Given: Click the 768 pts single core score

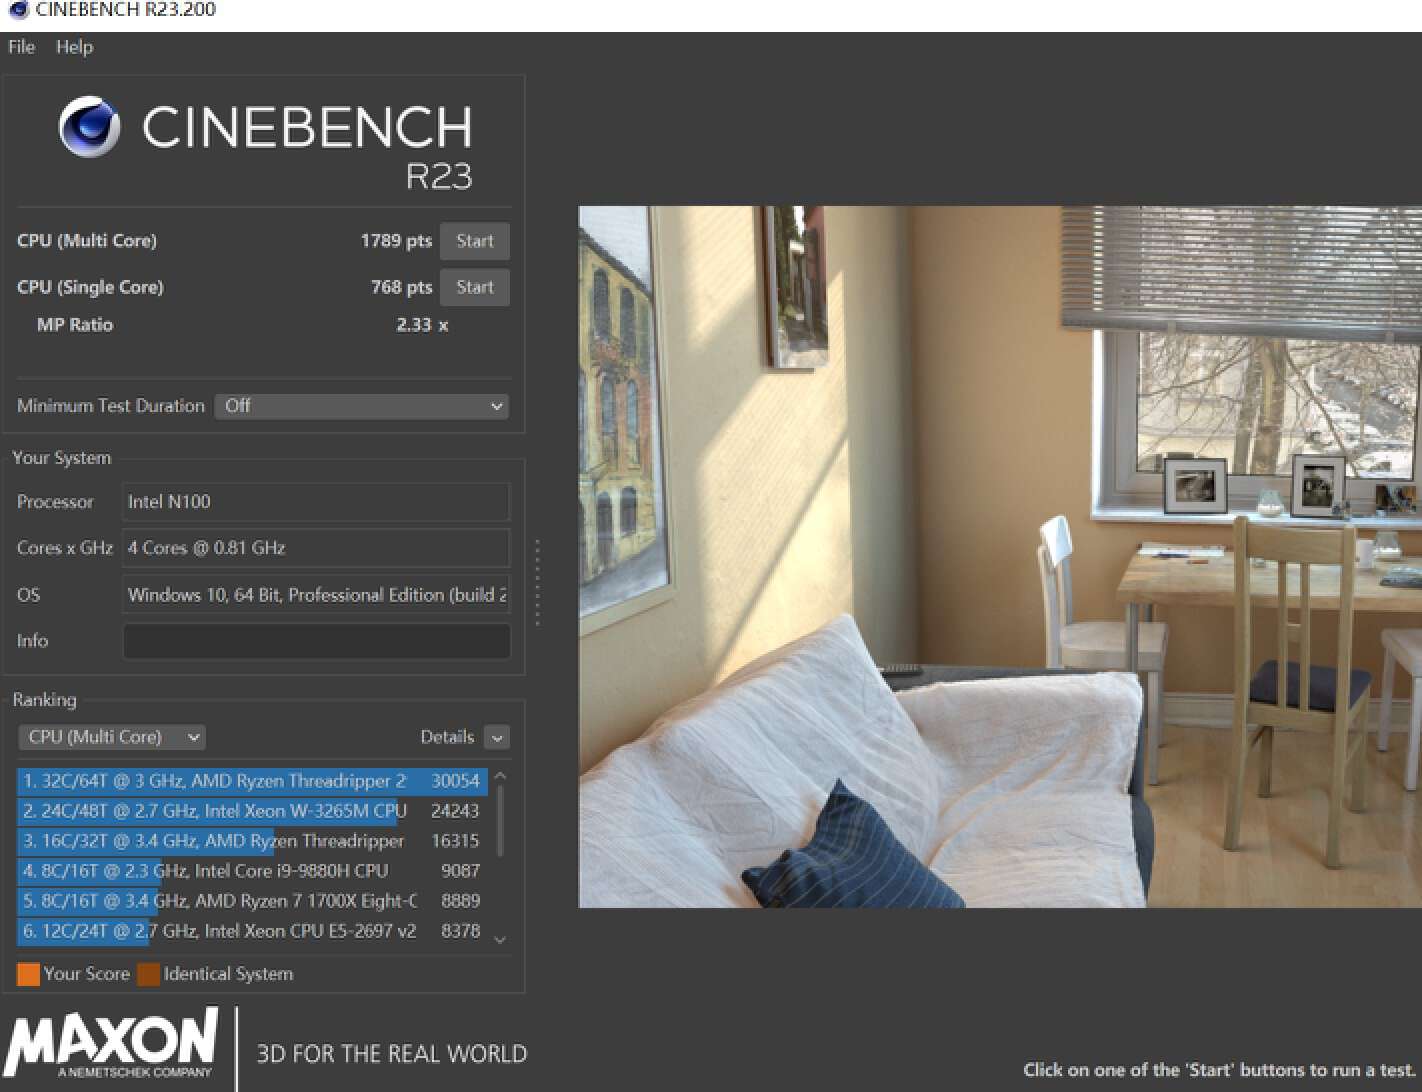Looking at the screenshot, I should point(401,287).
